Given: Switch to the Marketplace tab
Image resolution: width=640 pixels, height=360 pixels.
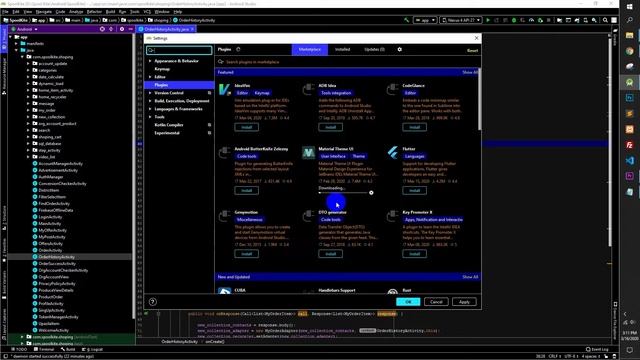Looking at the screenshot, I should tap(309, 49).
